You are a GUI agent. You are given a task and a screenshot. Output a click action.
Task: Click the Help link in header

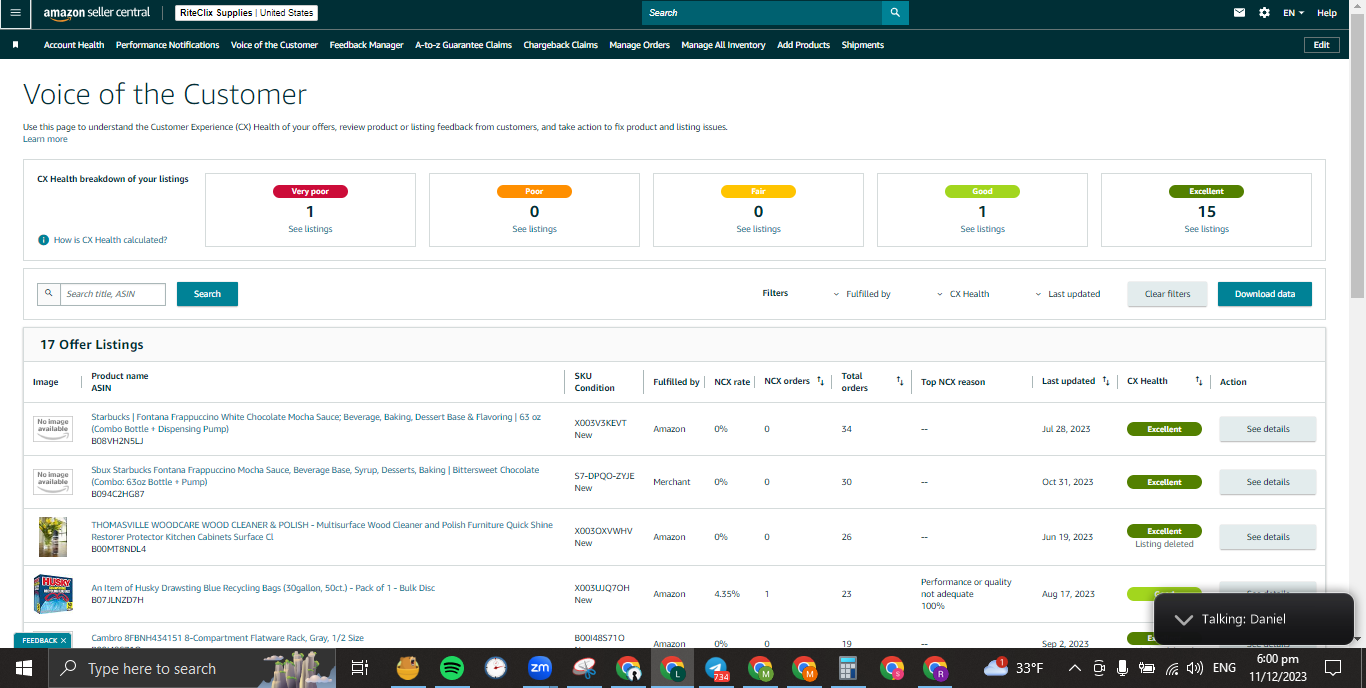(1327, 13)
